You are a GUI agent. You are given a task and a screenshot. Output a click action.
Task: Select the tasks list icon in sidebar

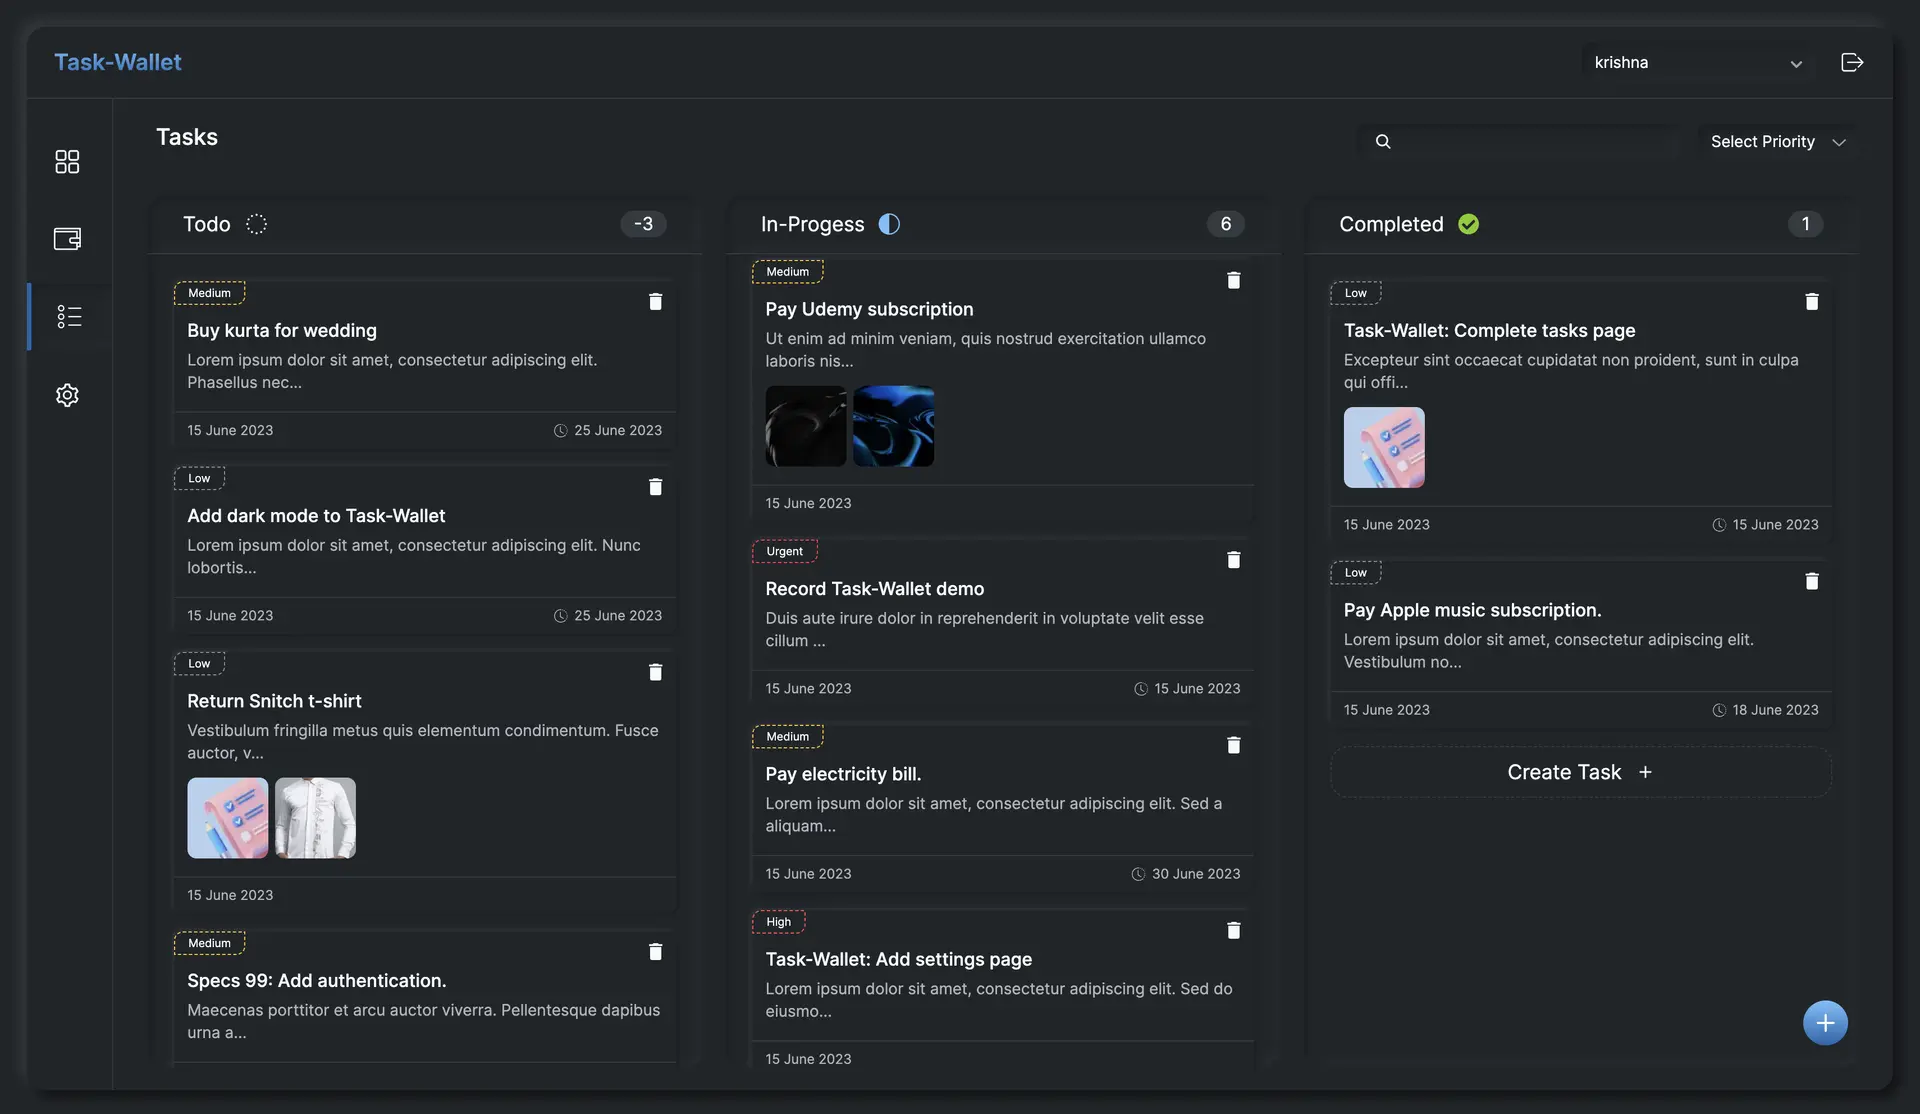67,316
